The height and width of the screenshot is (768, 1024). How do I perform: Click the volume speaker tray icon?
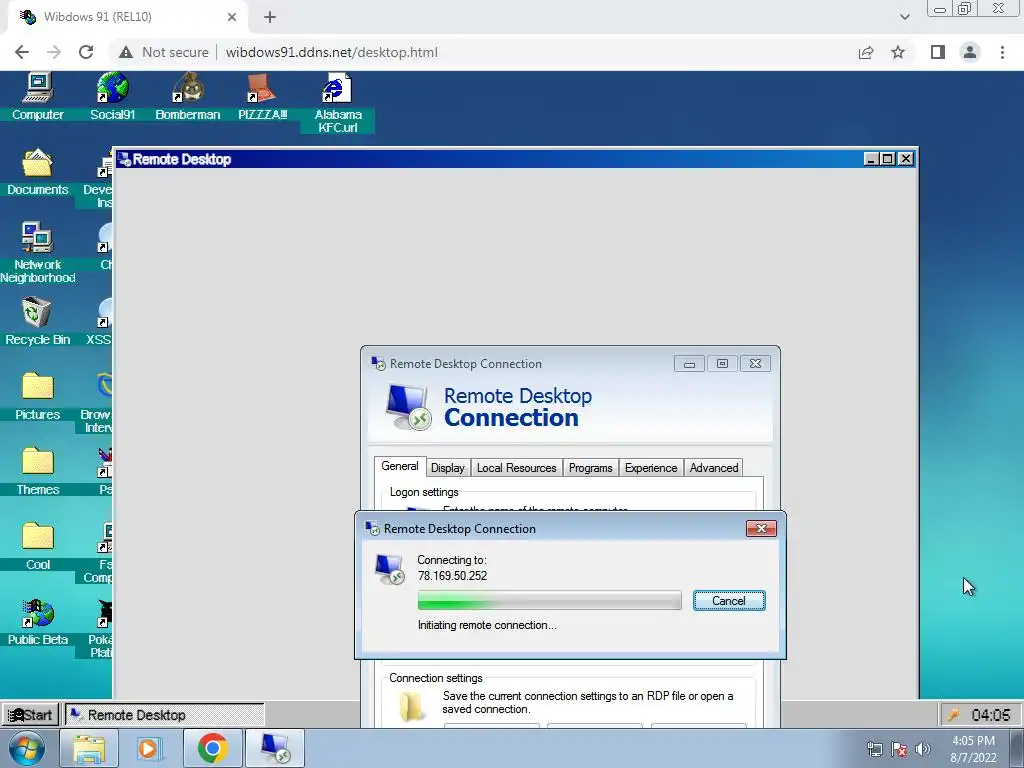click(x=922, y=749)
